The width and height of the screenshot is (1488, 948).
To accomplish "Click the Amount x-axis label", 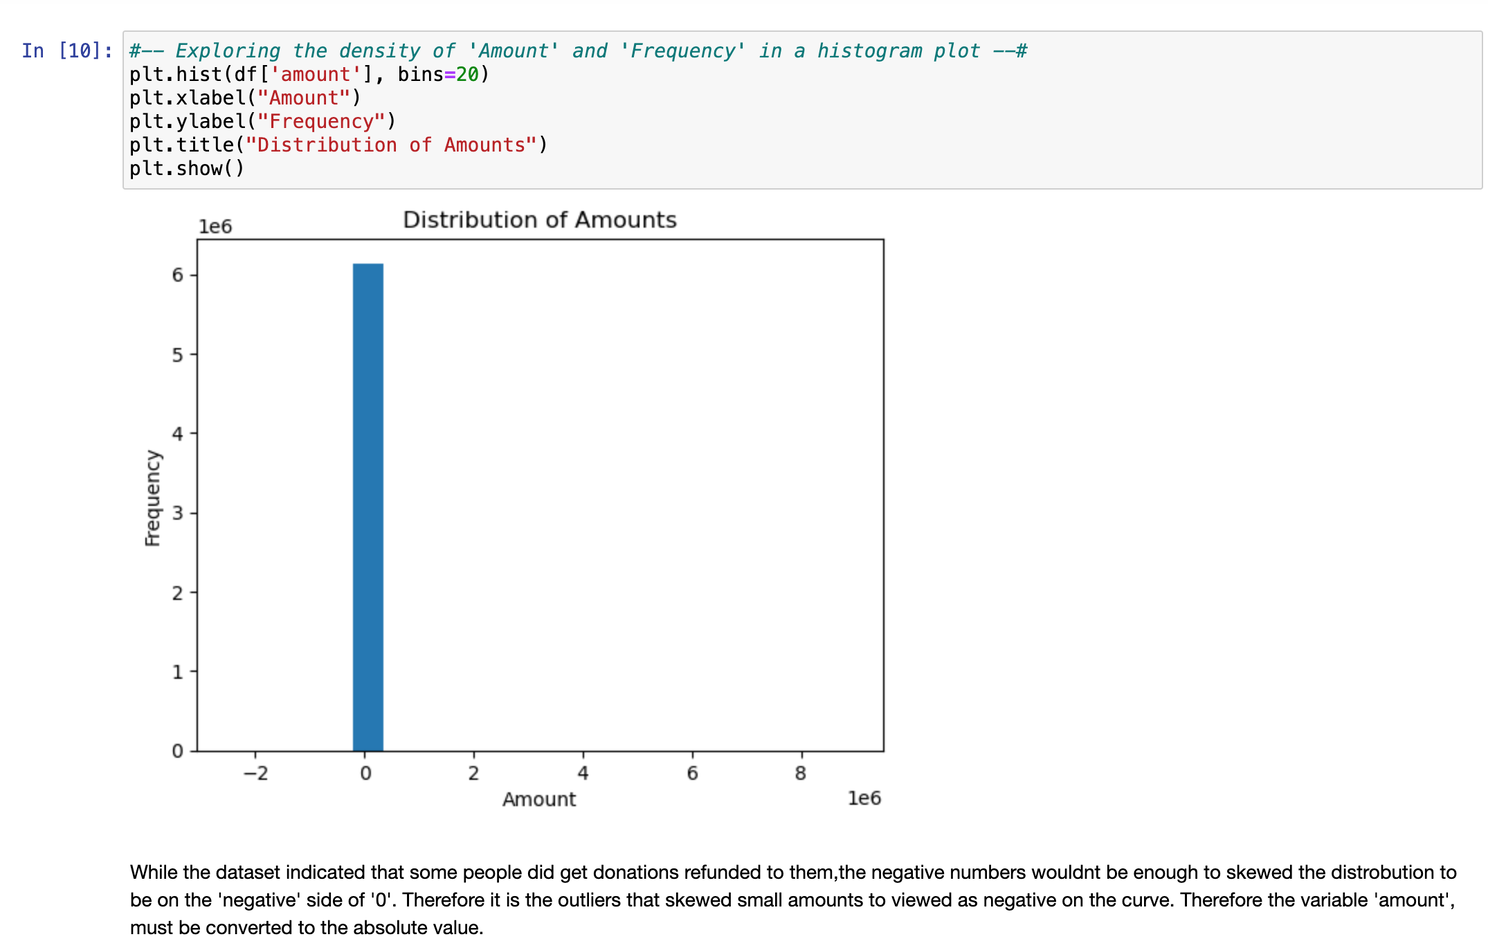I will [538, 799].
